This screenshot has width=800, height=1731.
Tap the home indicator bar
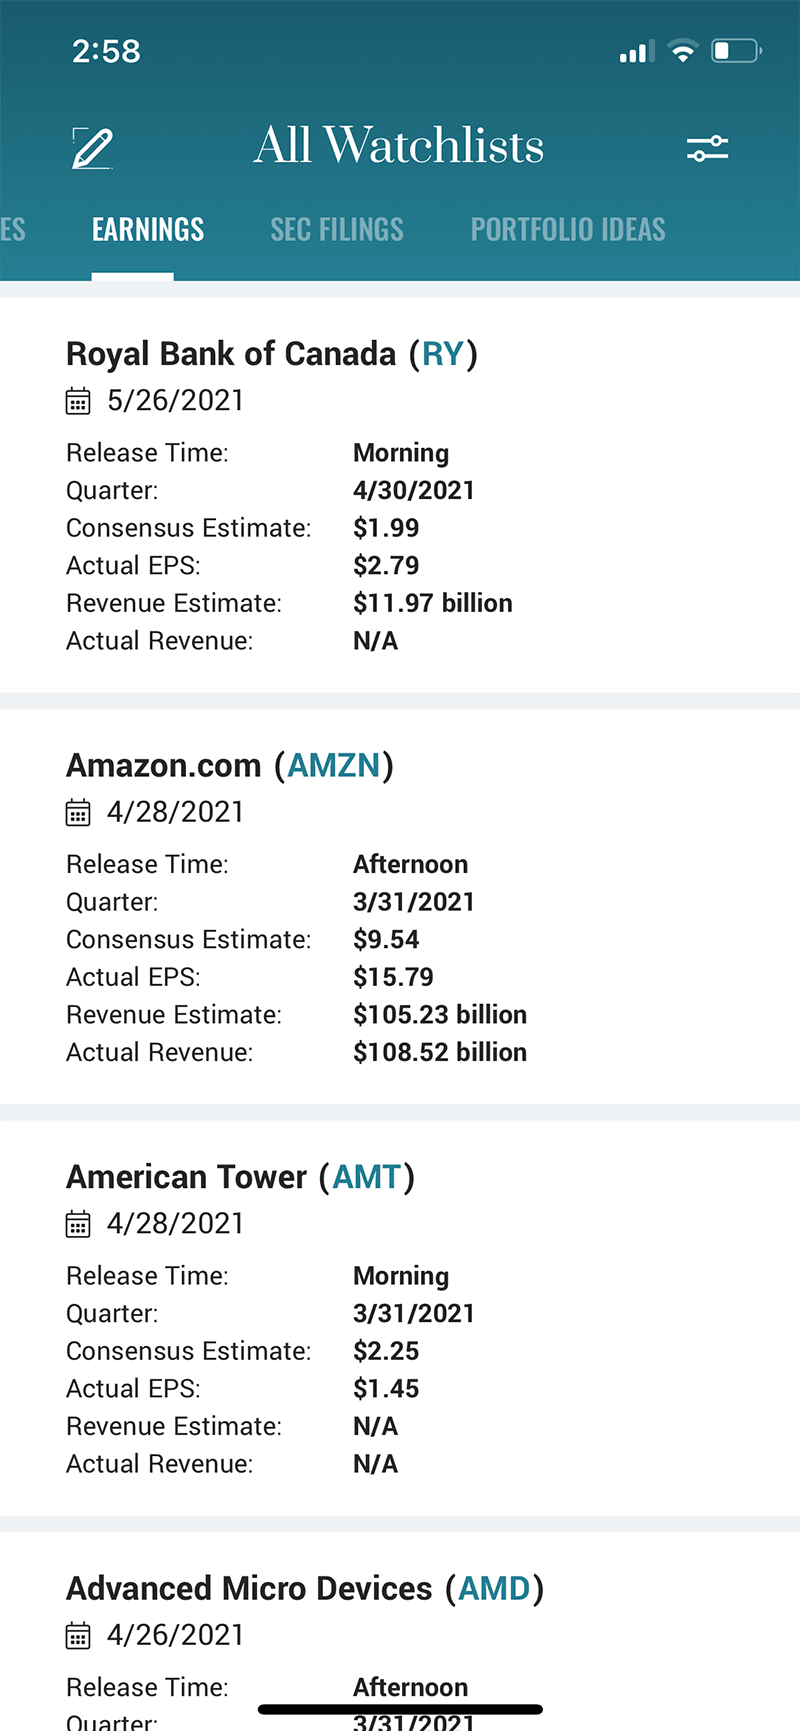[400, 1710]
